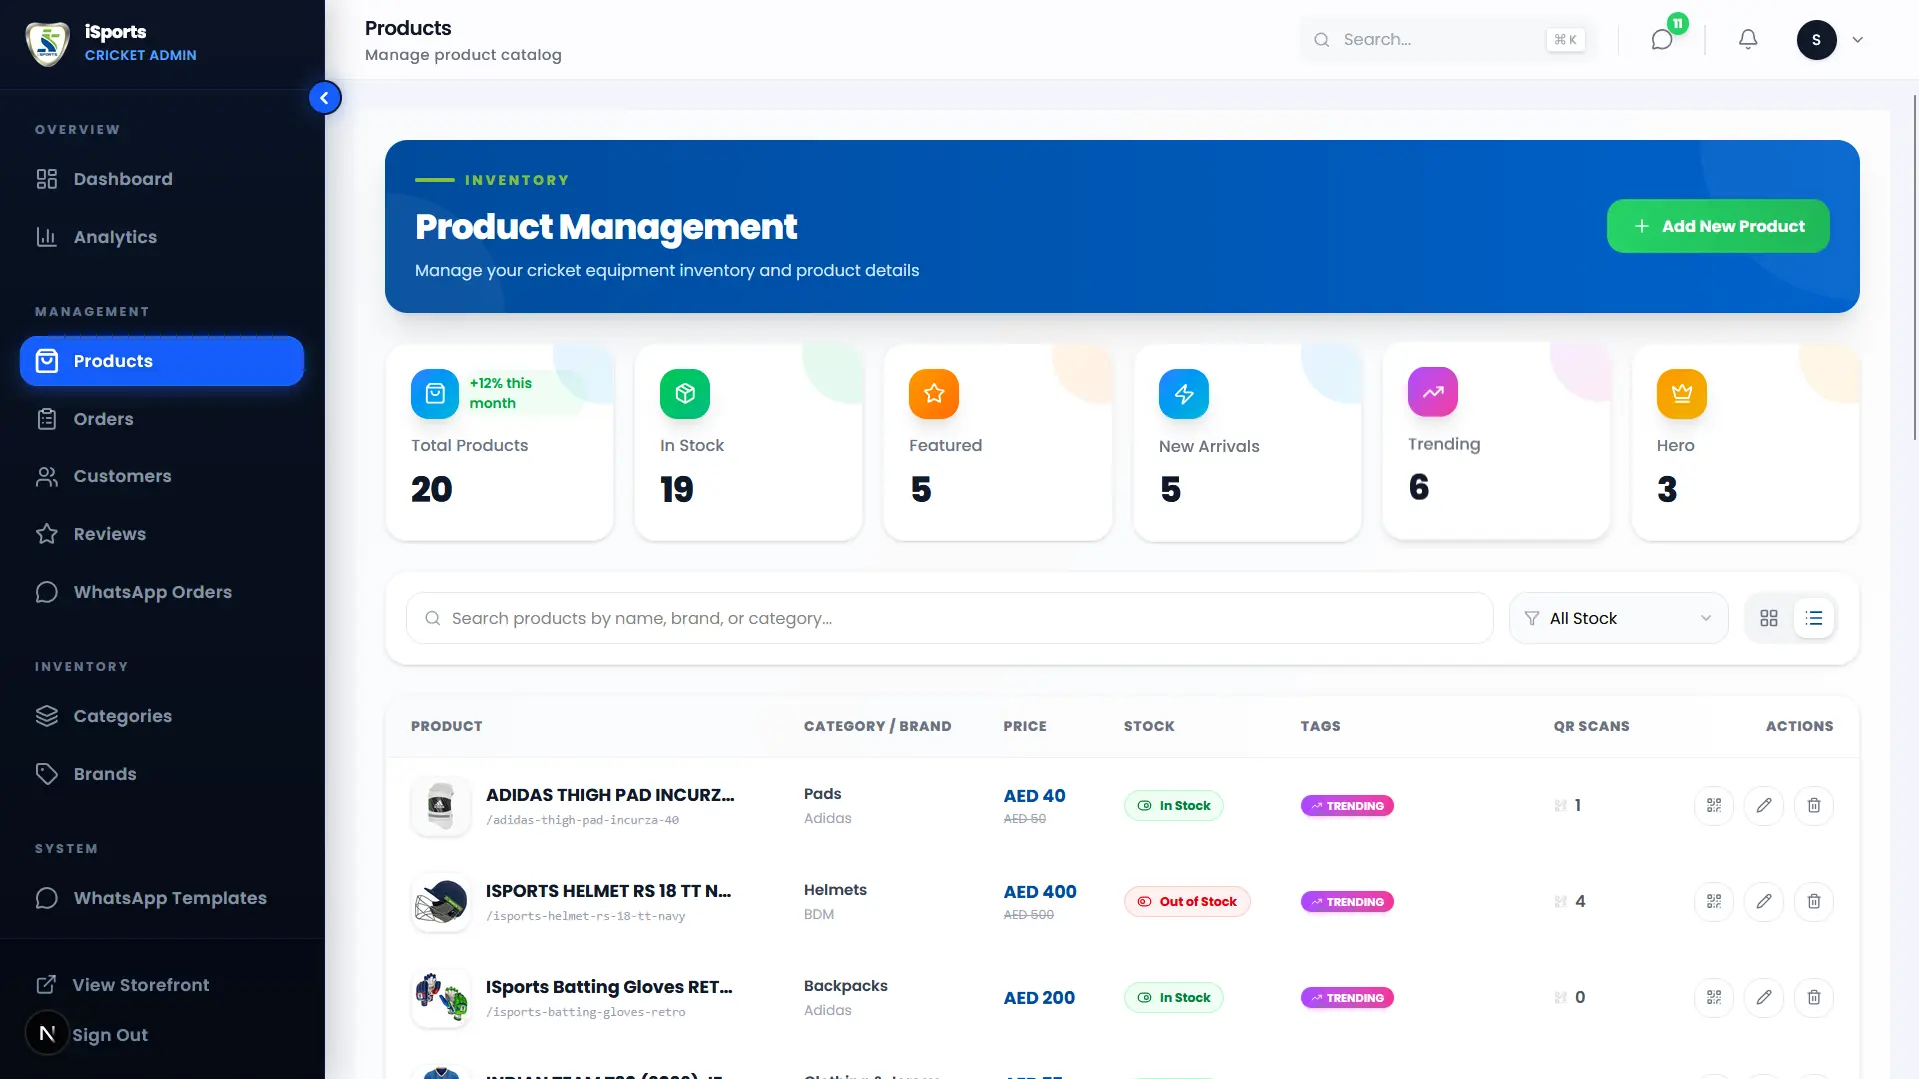This screenshot has width=1919, height=1079.
Task: Click the PRICE column header
Action: (1025, 726)
